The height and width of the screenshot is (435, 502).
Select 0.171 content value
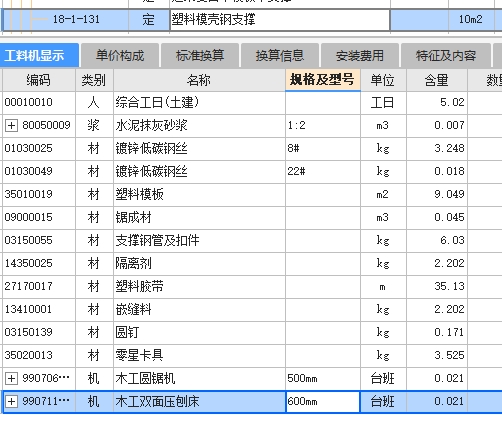(437, 332)
